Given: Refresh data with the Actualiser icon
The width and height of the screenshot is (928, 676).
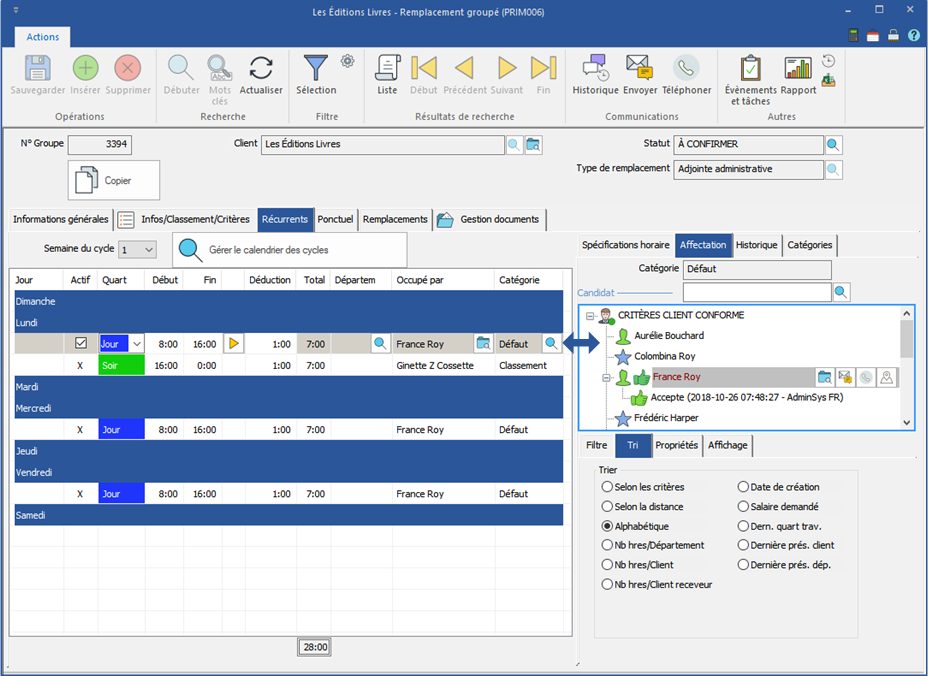Looking at the screenshot, I should [x=260, y=67].
